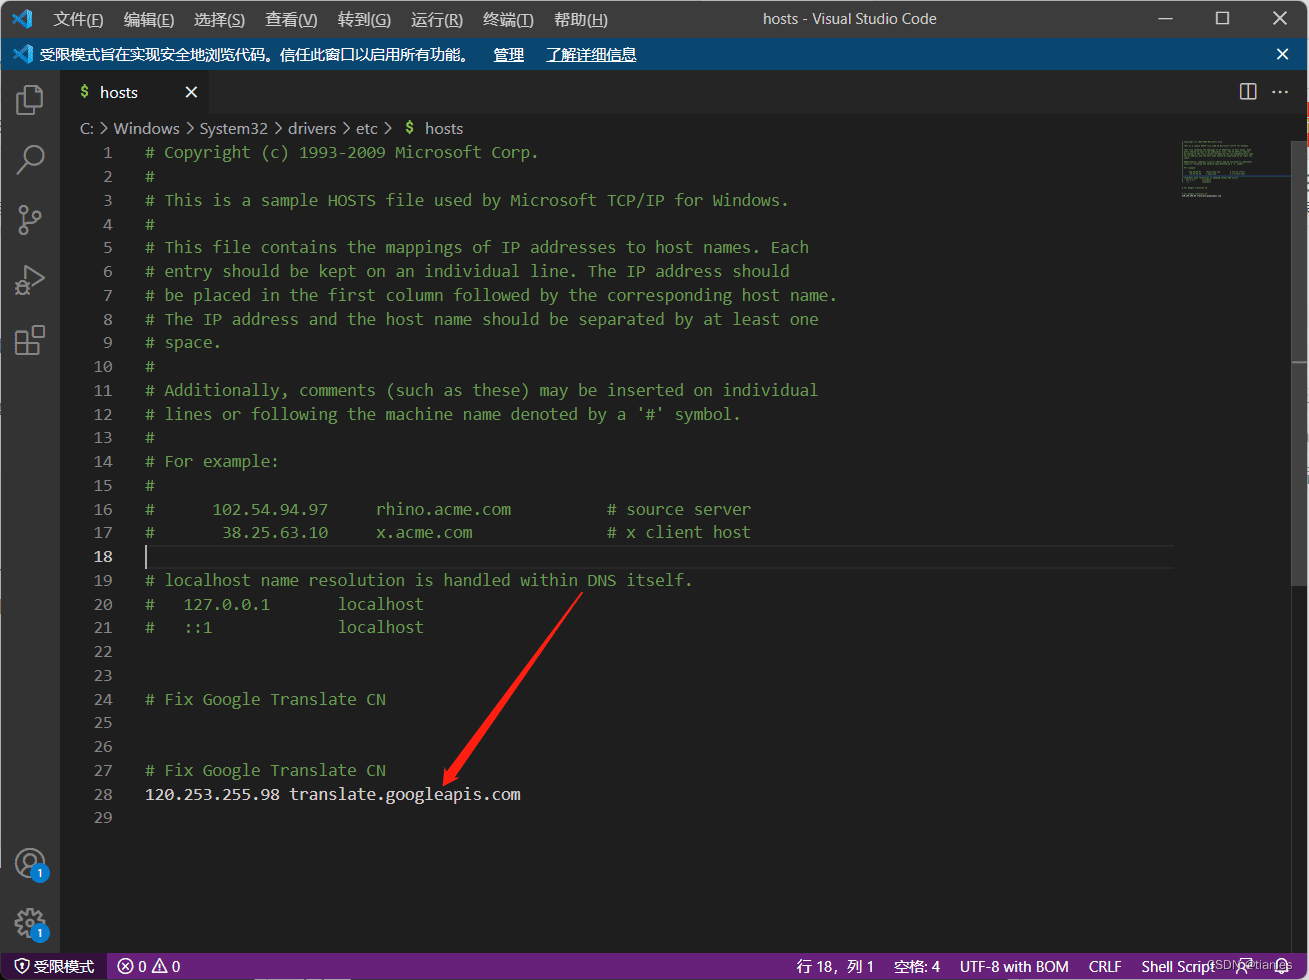Open the 了解详细信息 link
The width and height of the screenshot is (1309, 980).
pos(591,55)
